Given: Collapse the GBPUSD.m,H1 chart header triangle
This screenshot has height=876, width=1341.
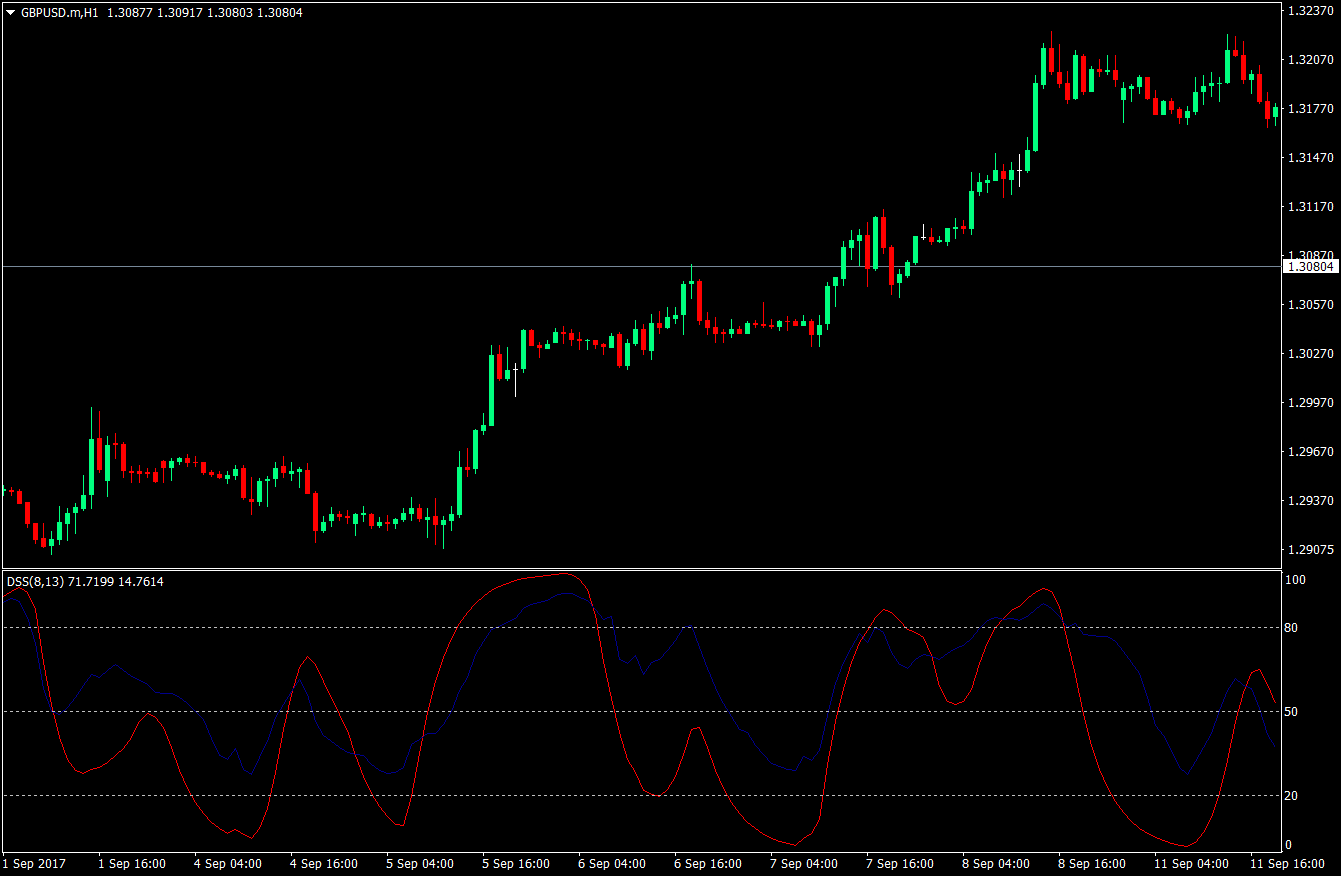Looking at the screenshot, I should (10, 13).
